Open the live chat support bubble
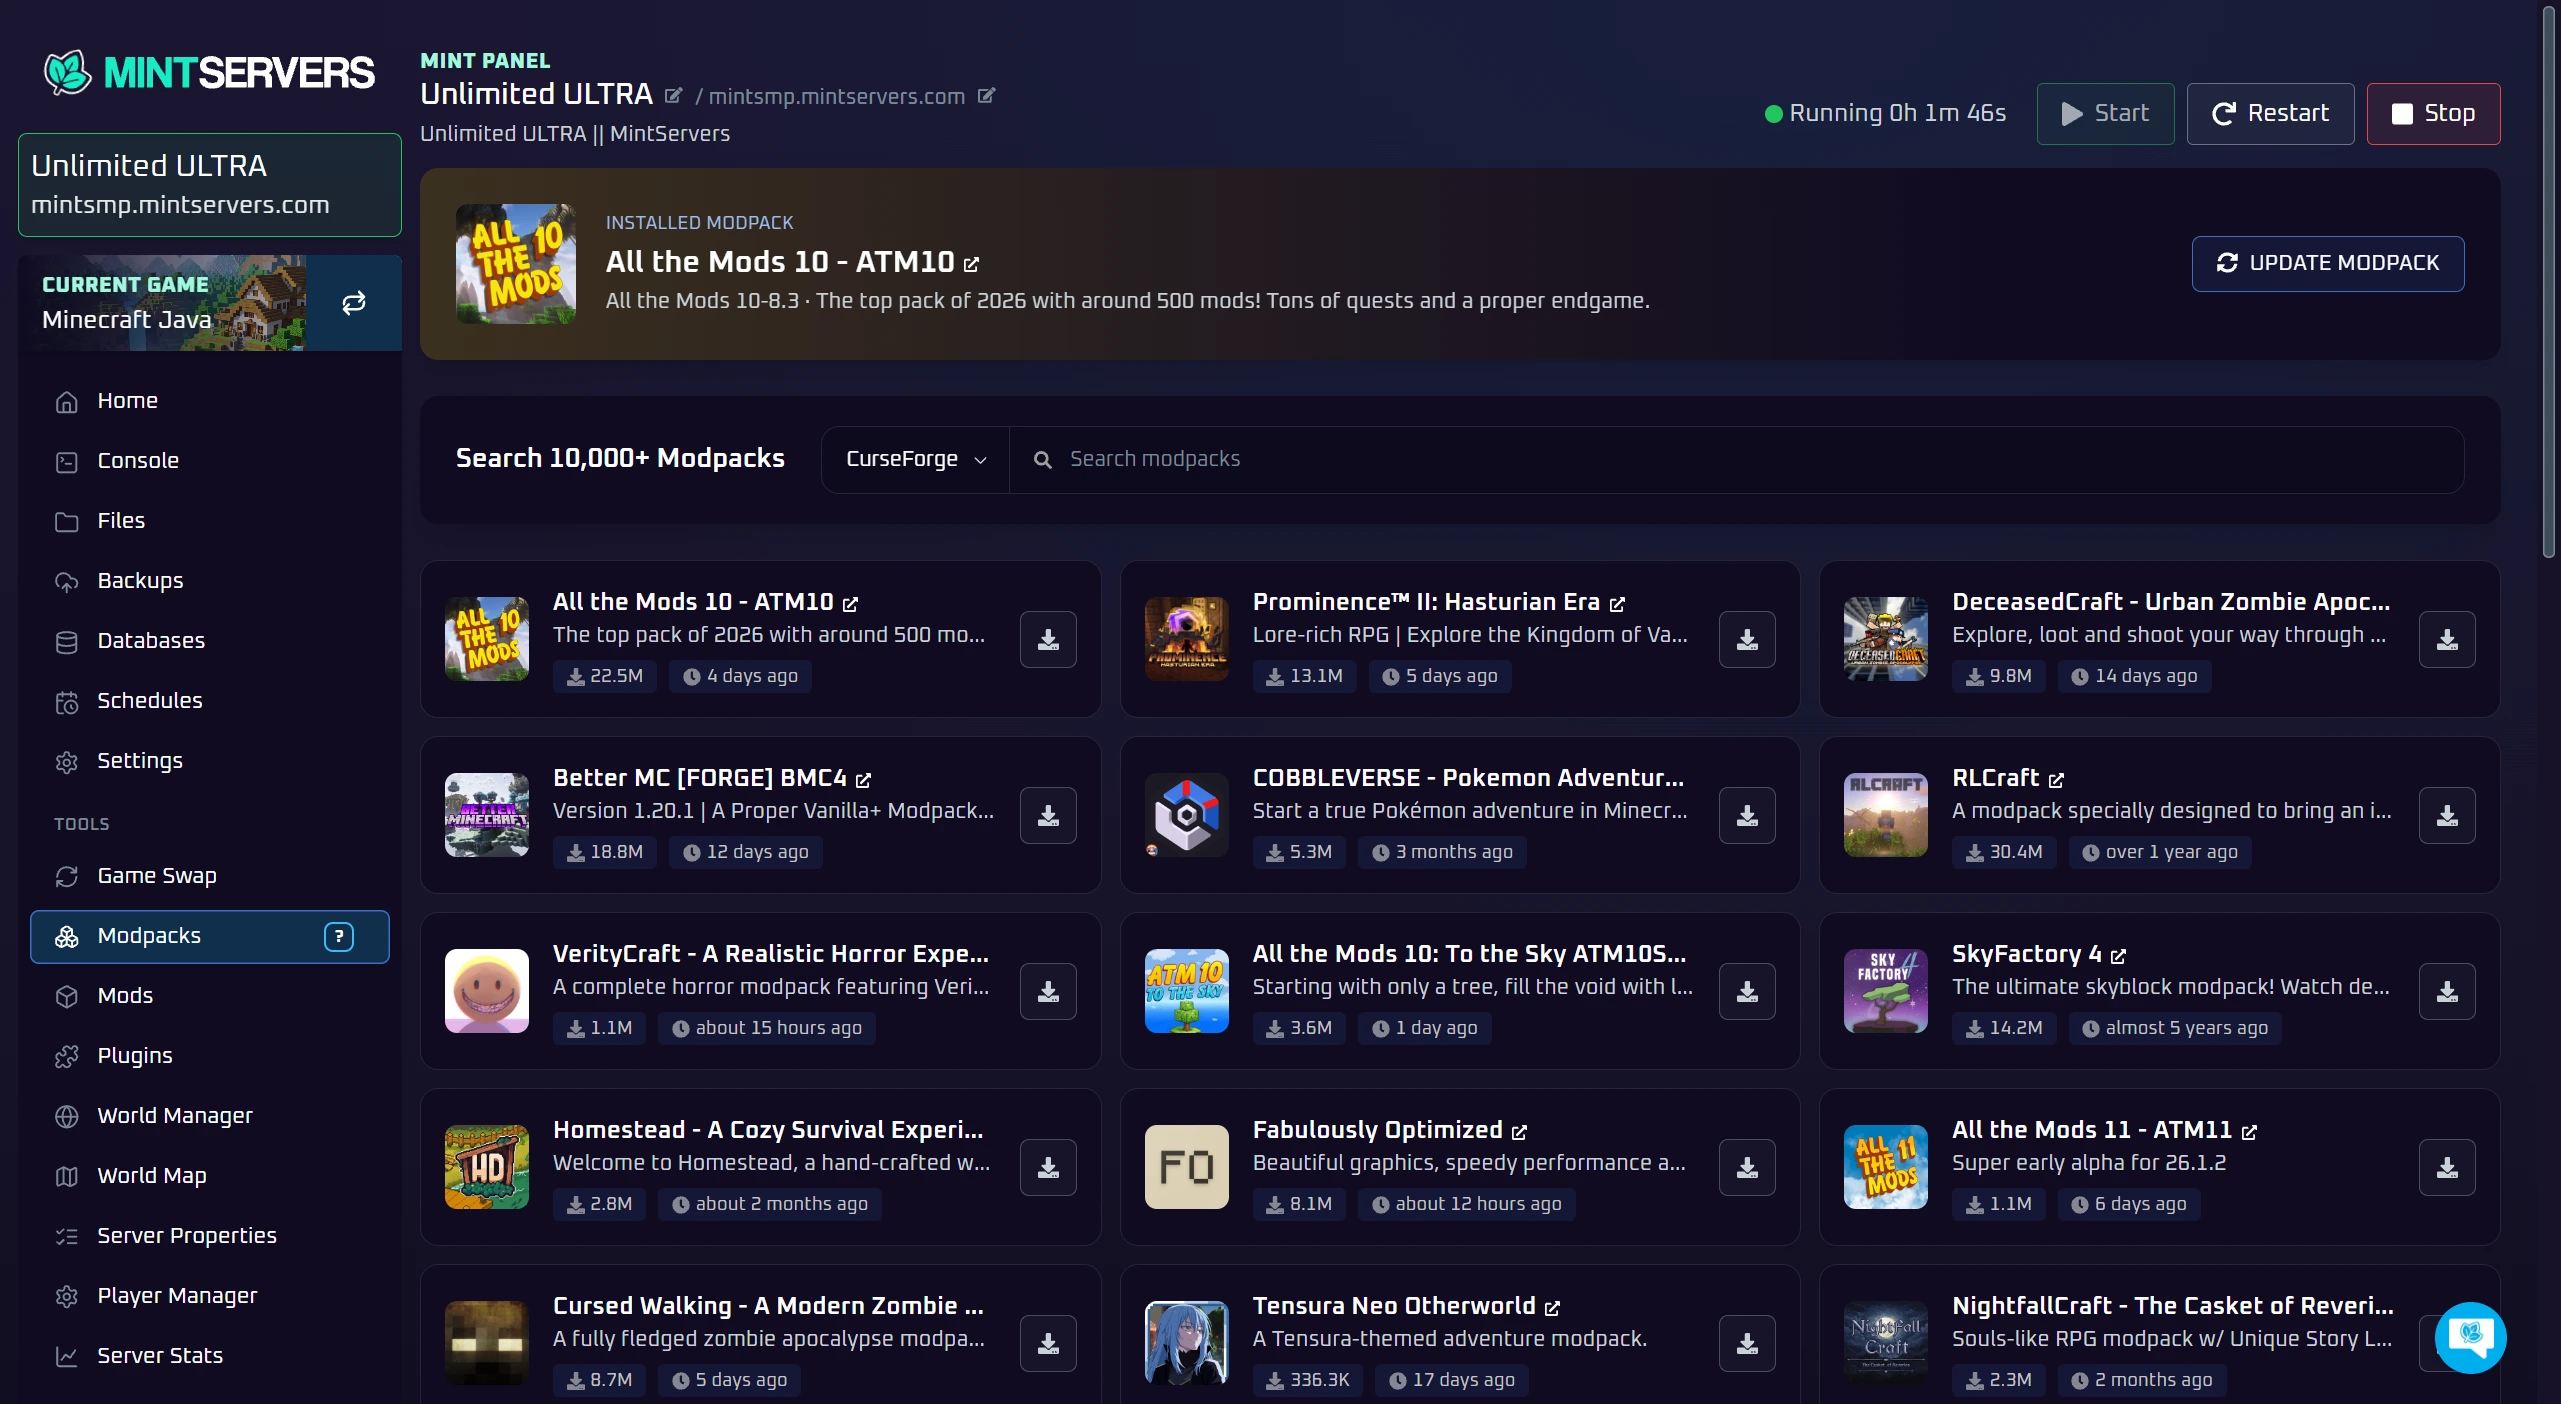 click(2470, 1337)
